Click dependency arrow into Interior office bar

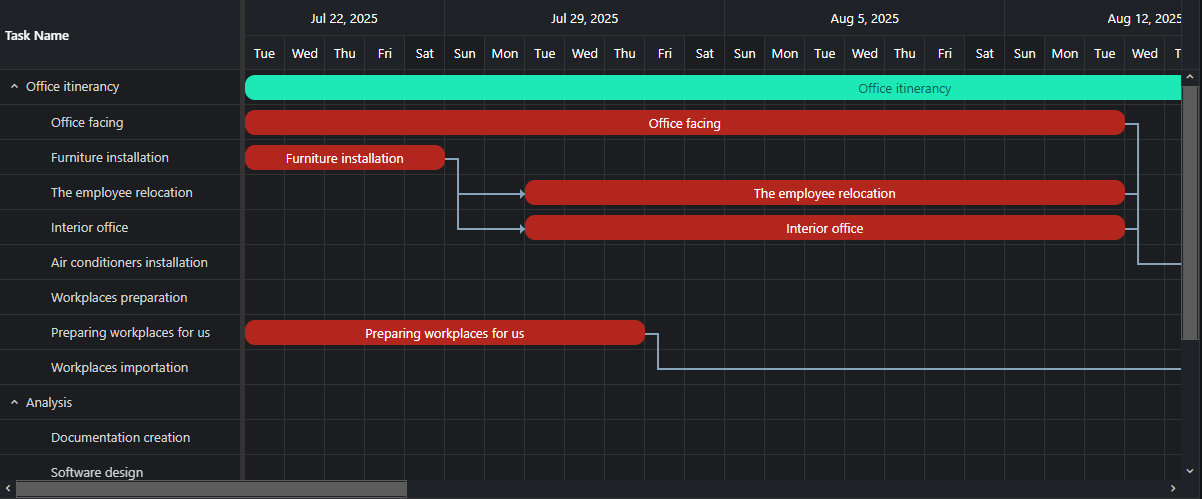pyautogui.click(x=521, y=229)
